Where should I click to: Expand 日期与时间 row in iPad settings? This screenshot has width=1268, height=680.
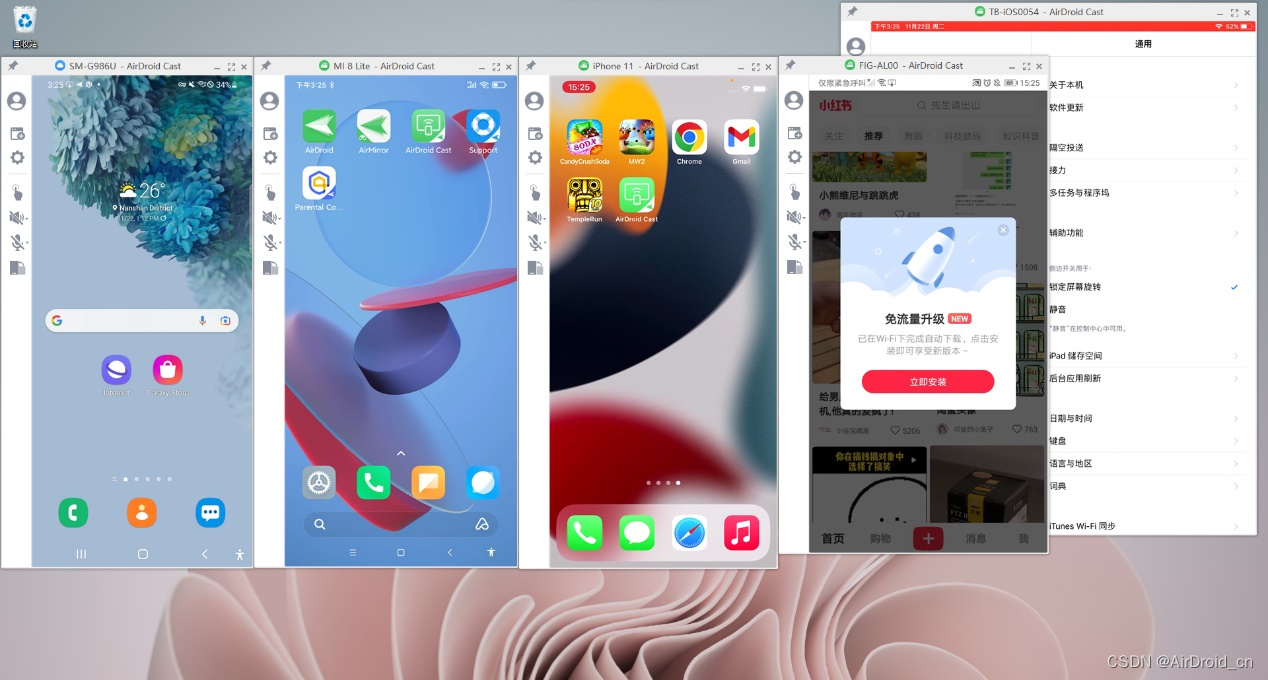[x=1143, y=419]
